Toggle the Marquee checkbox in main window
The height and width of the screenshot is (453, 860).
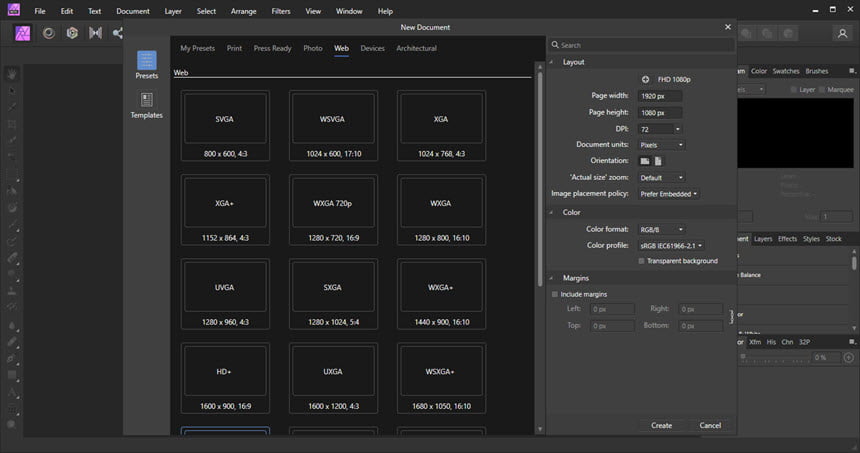click(822, 89)
